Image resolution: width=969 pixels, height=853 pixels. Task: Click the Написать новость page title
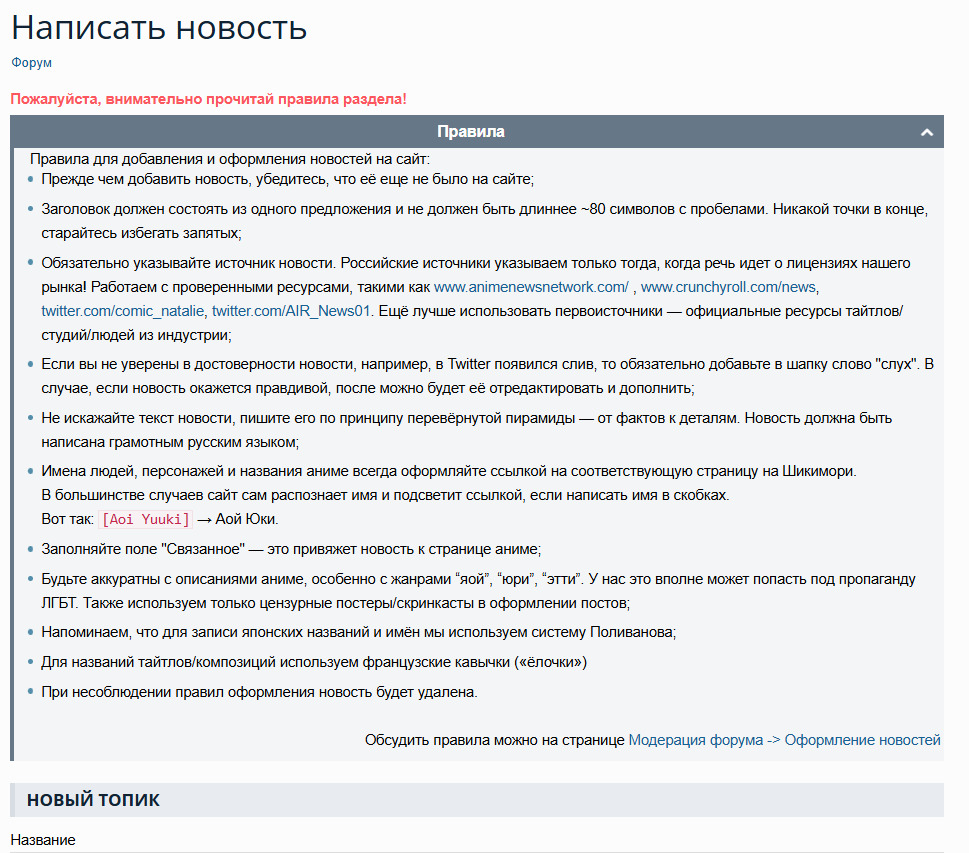pyautogui.click(x=159, y=27)
